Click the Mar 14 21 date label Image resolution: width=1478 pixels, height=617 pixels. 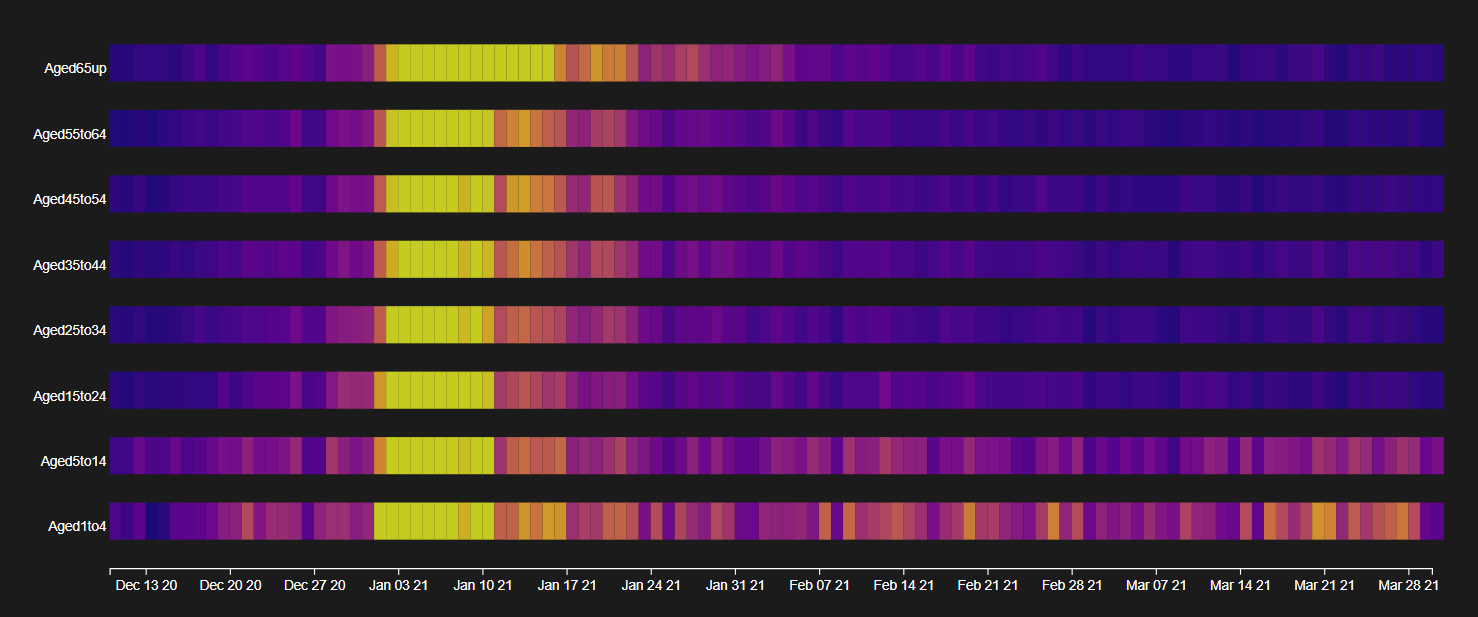[1240, 585]
